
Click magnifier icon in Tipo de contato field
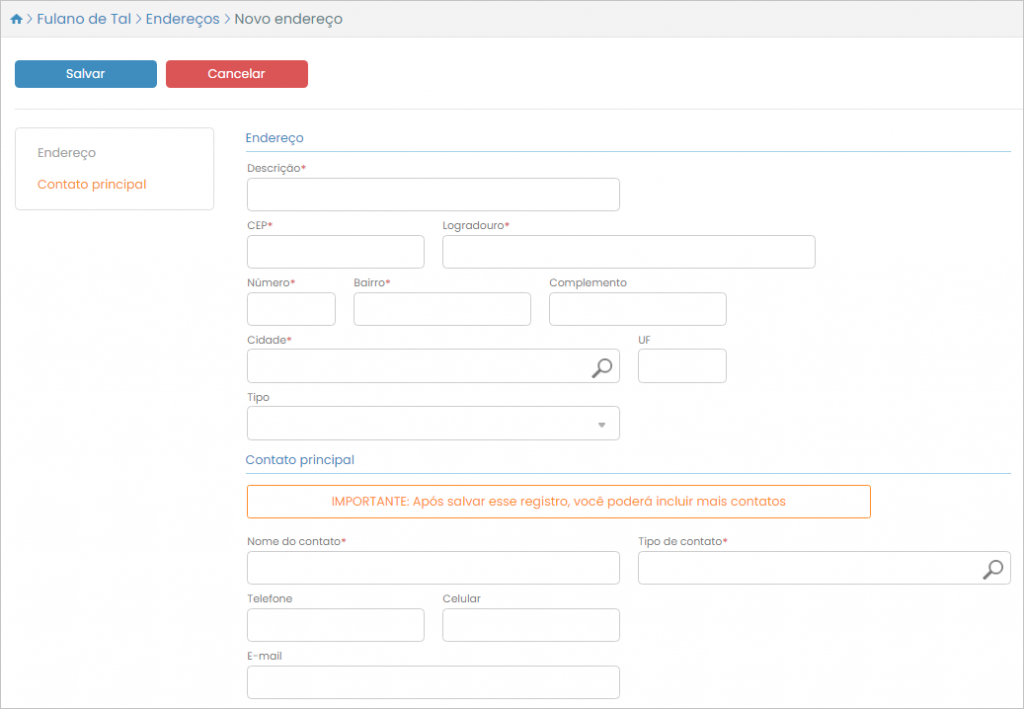[992, 569]
